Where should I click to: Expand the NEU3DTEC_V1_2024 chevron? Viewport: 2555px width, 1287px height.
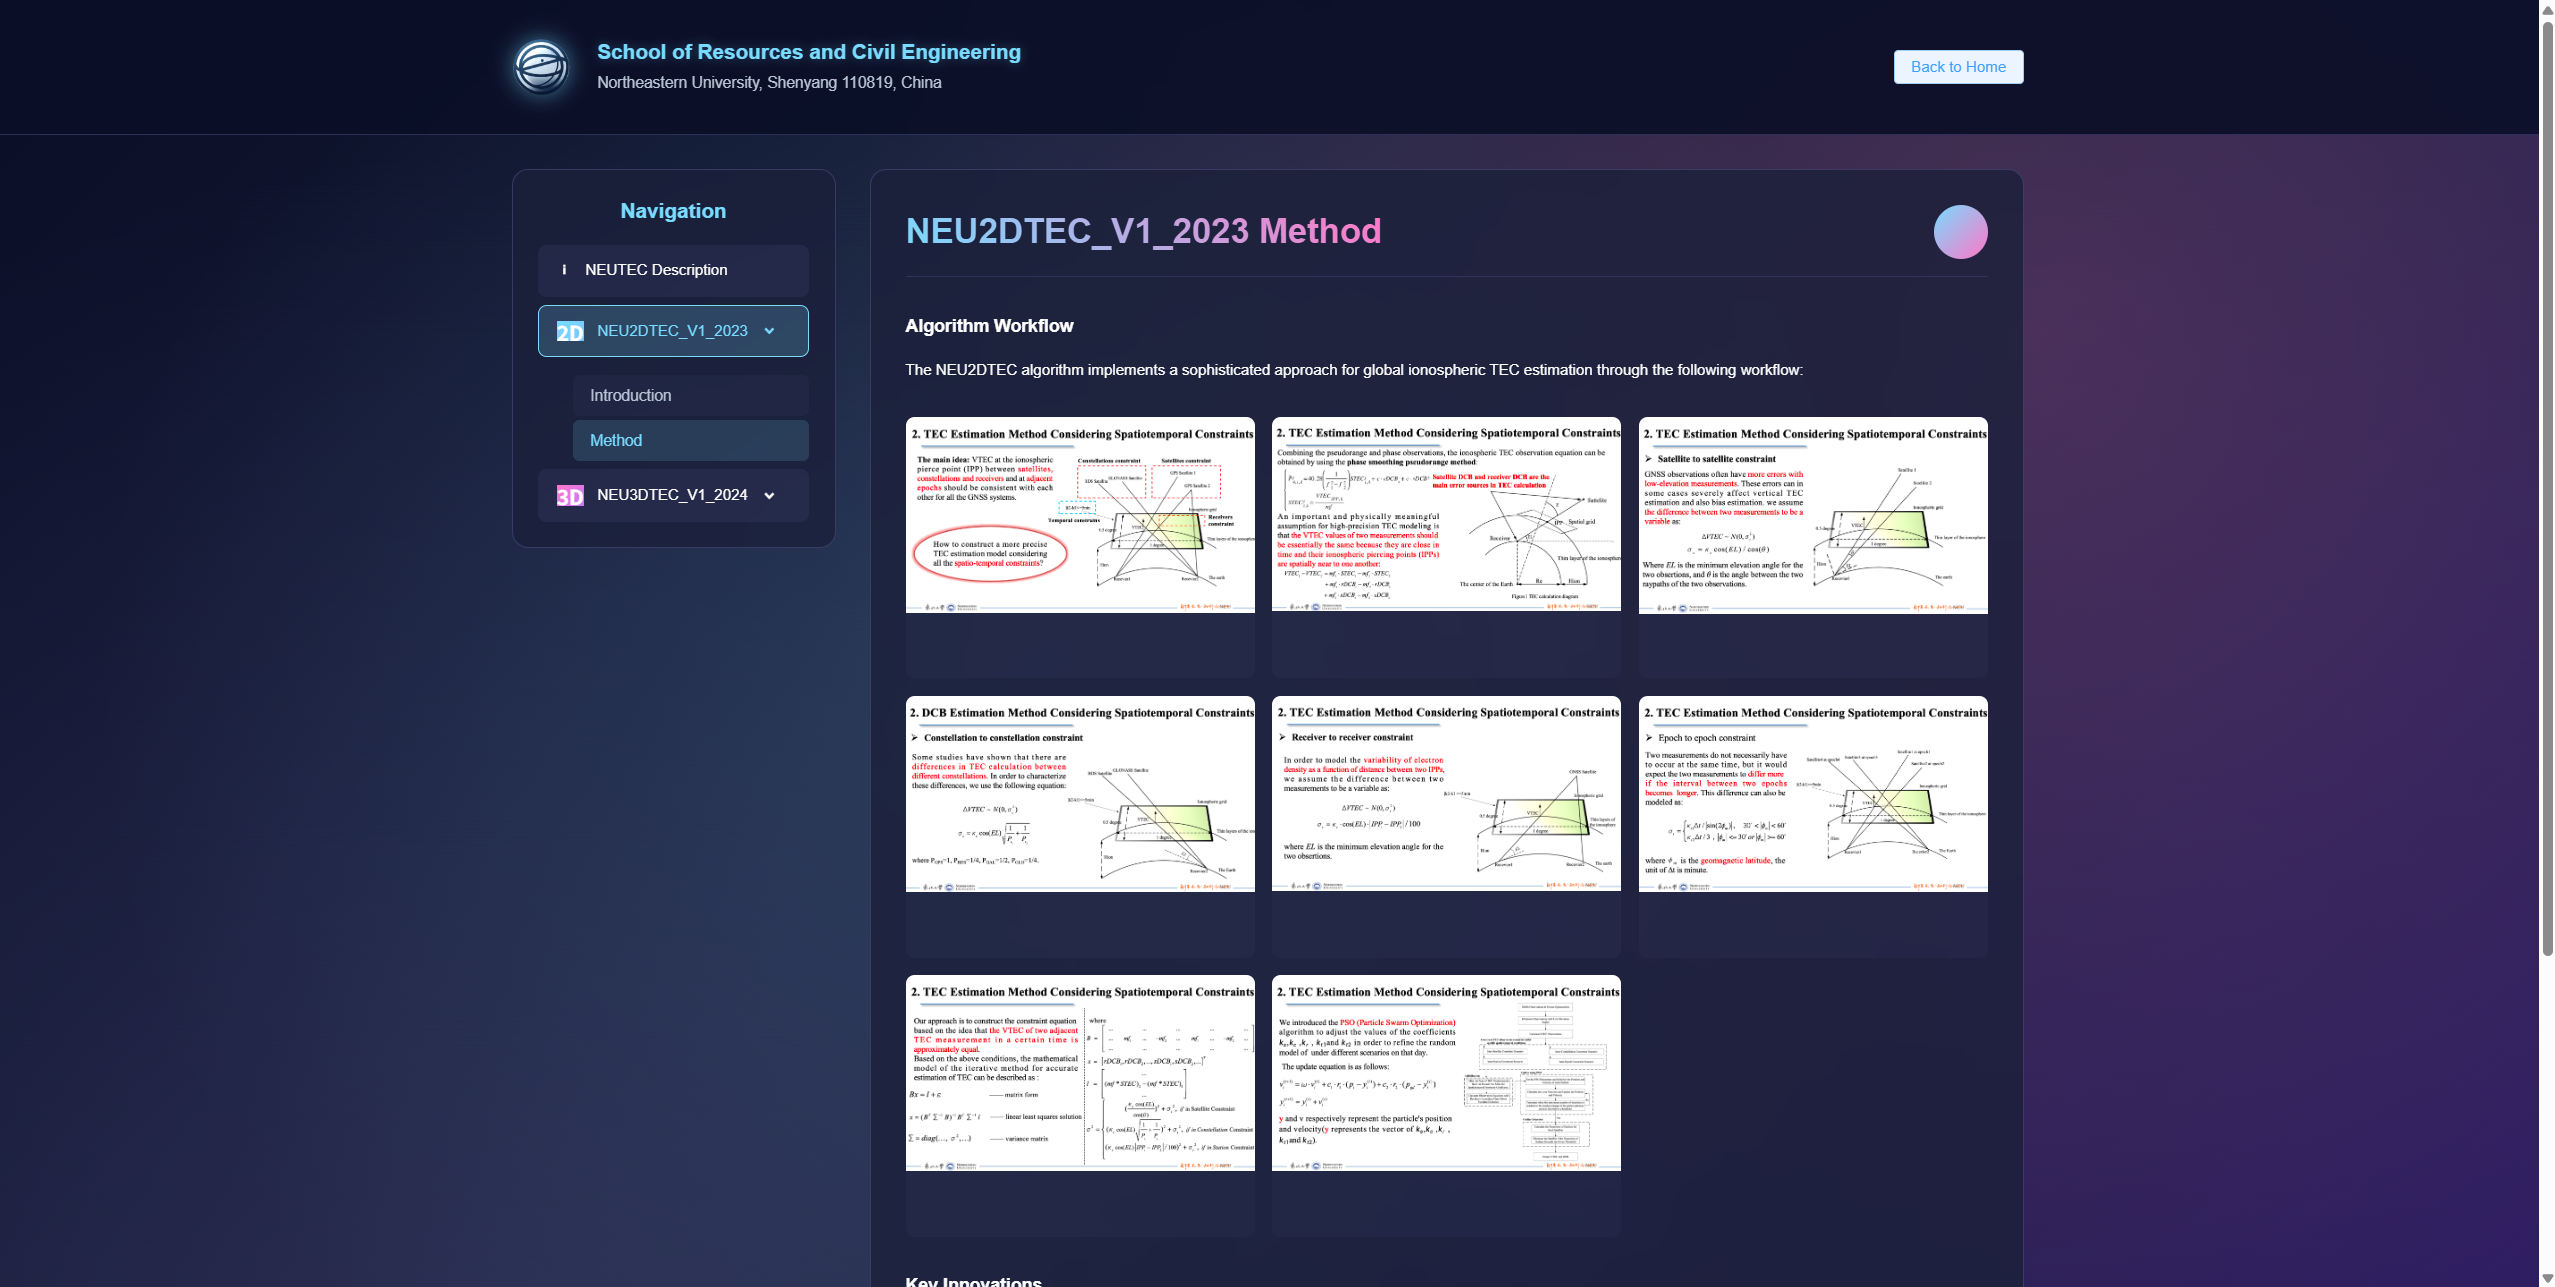[x=769, y=496]
